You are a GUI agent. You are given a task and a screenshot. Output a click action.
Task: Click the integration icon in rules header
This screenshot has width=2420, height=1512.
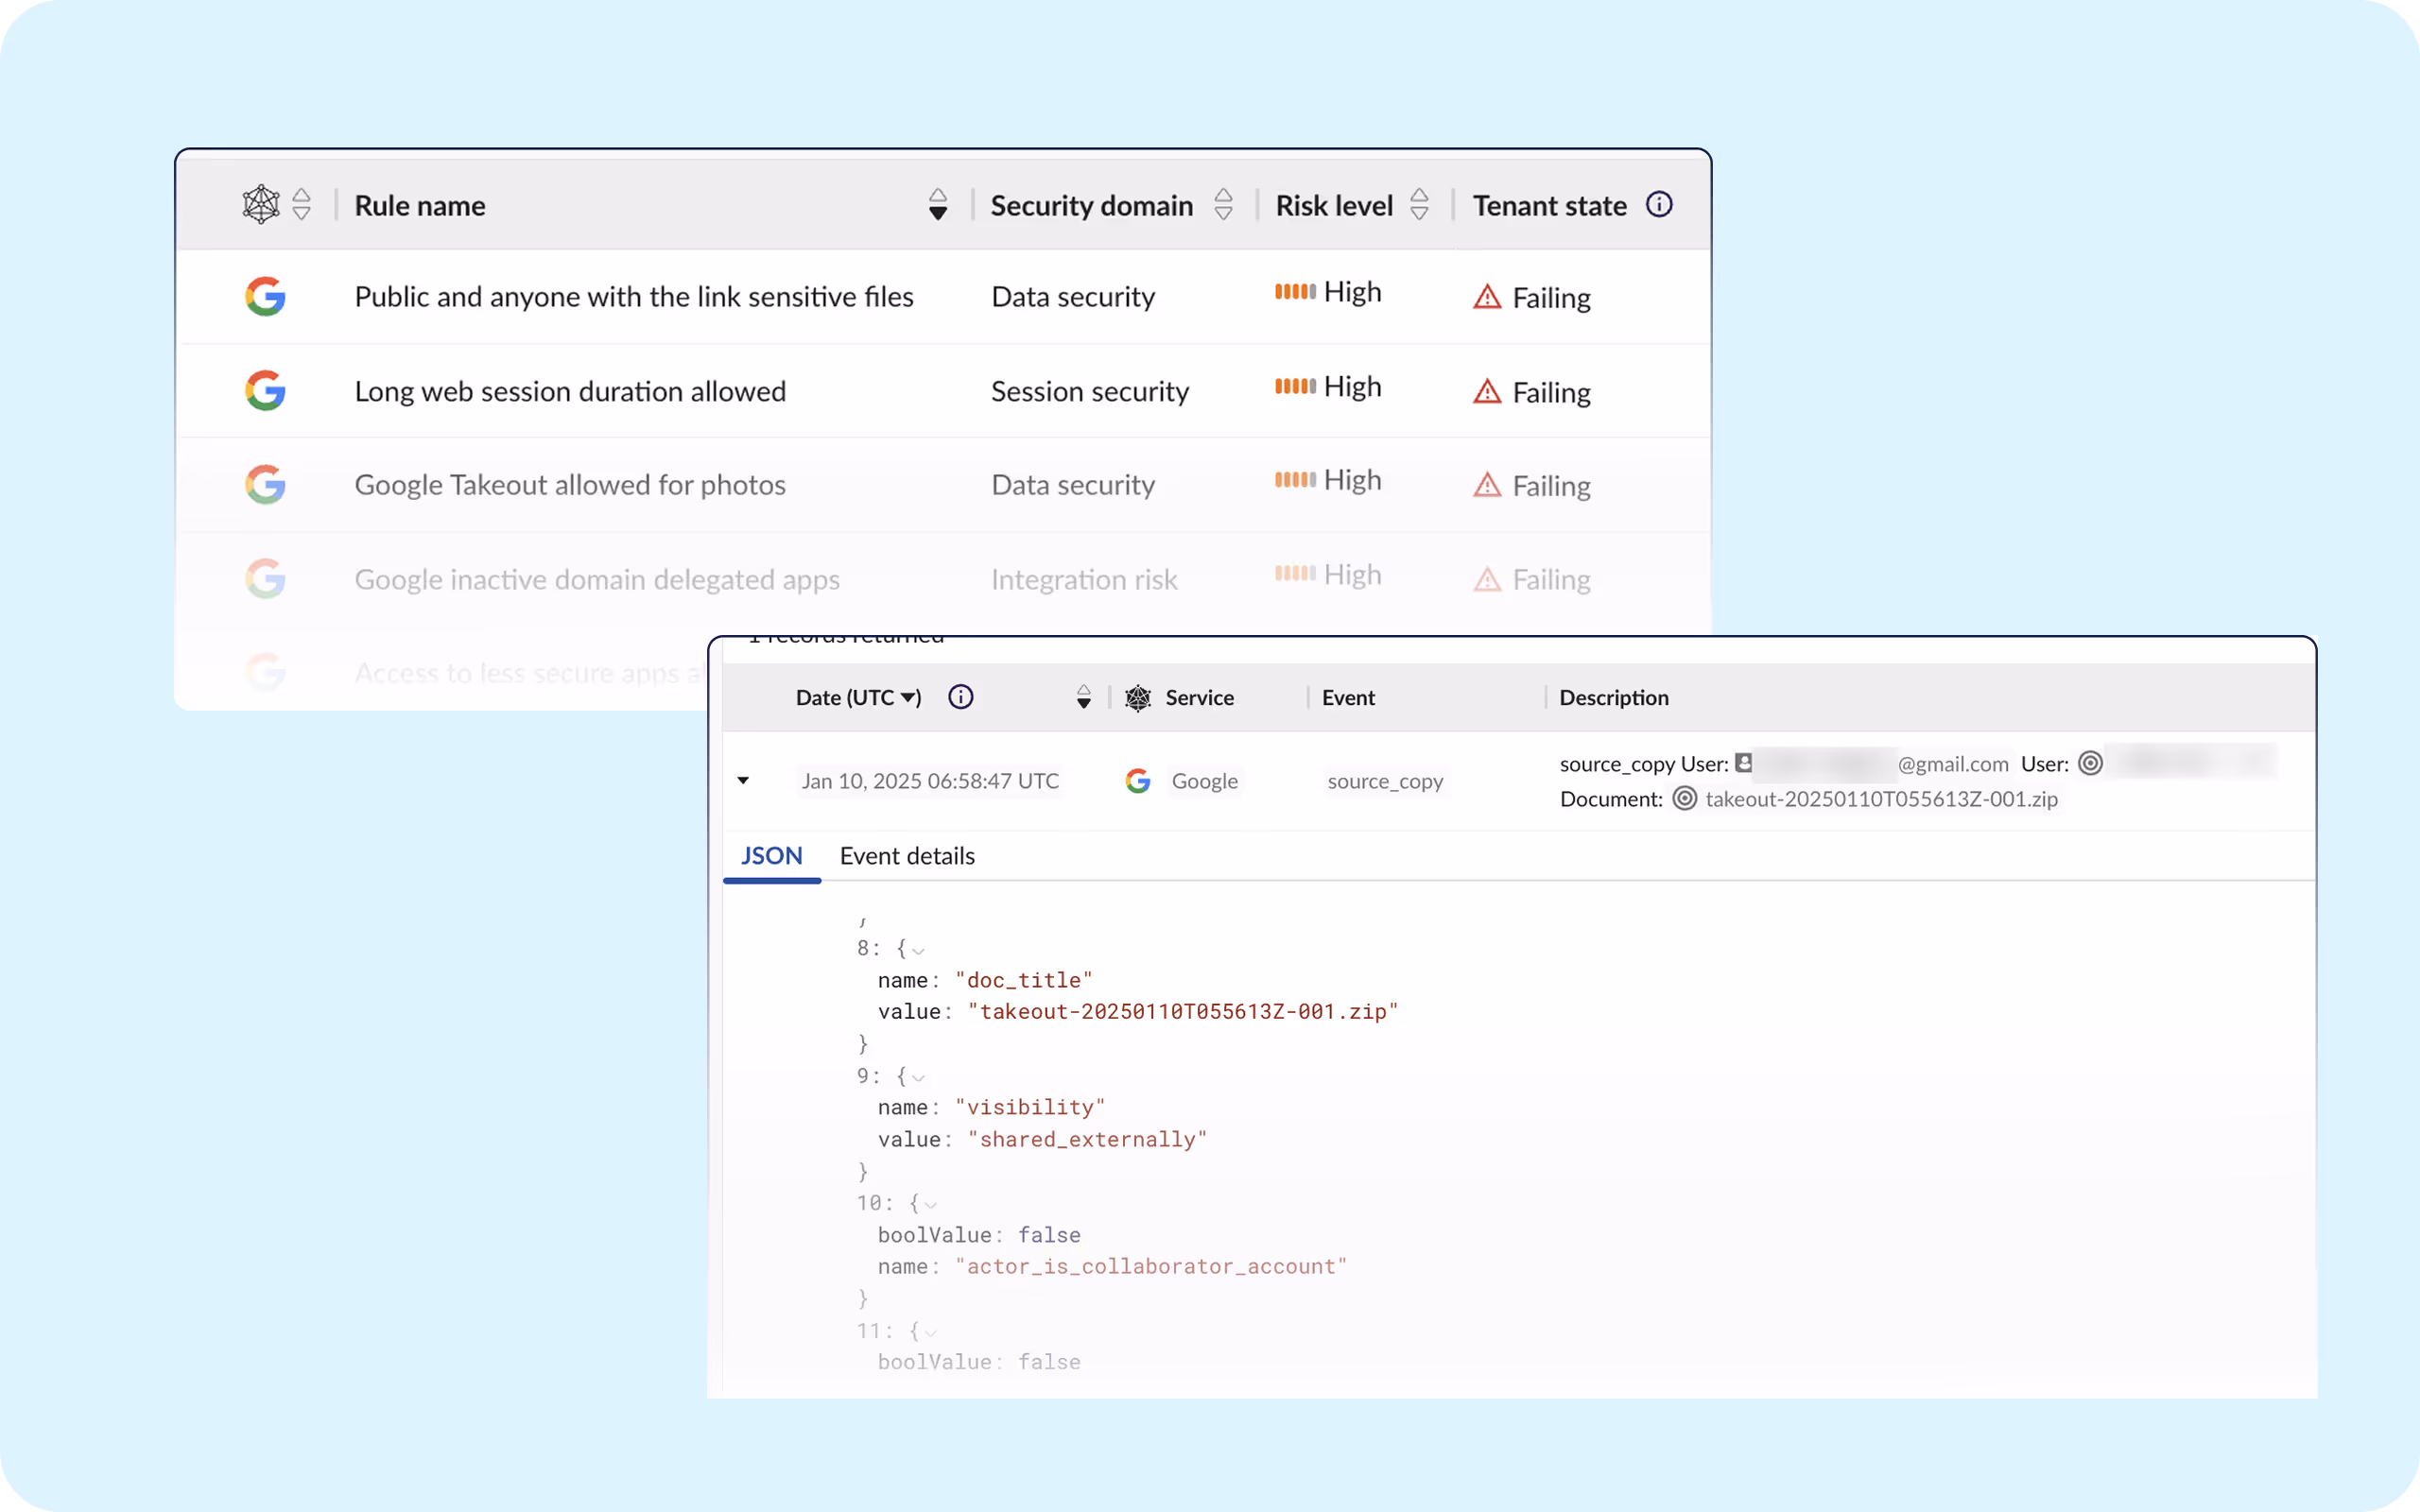tap(261, 205)
